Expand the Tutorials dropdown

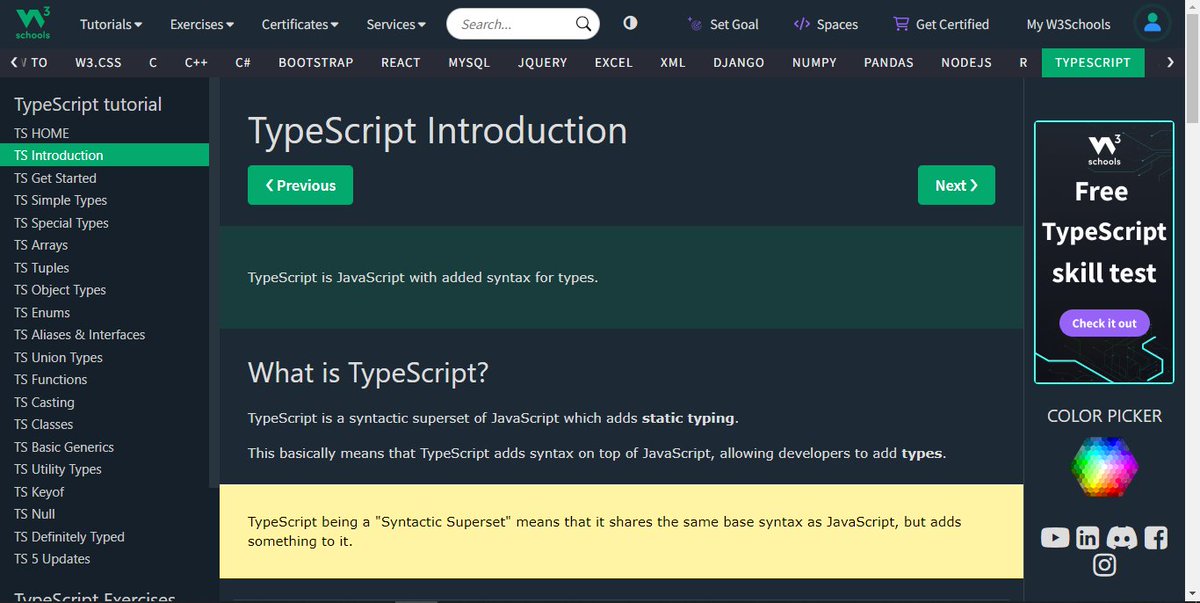tap(111, 24)
